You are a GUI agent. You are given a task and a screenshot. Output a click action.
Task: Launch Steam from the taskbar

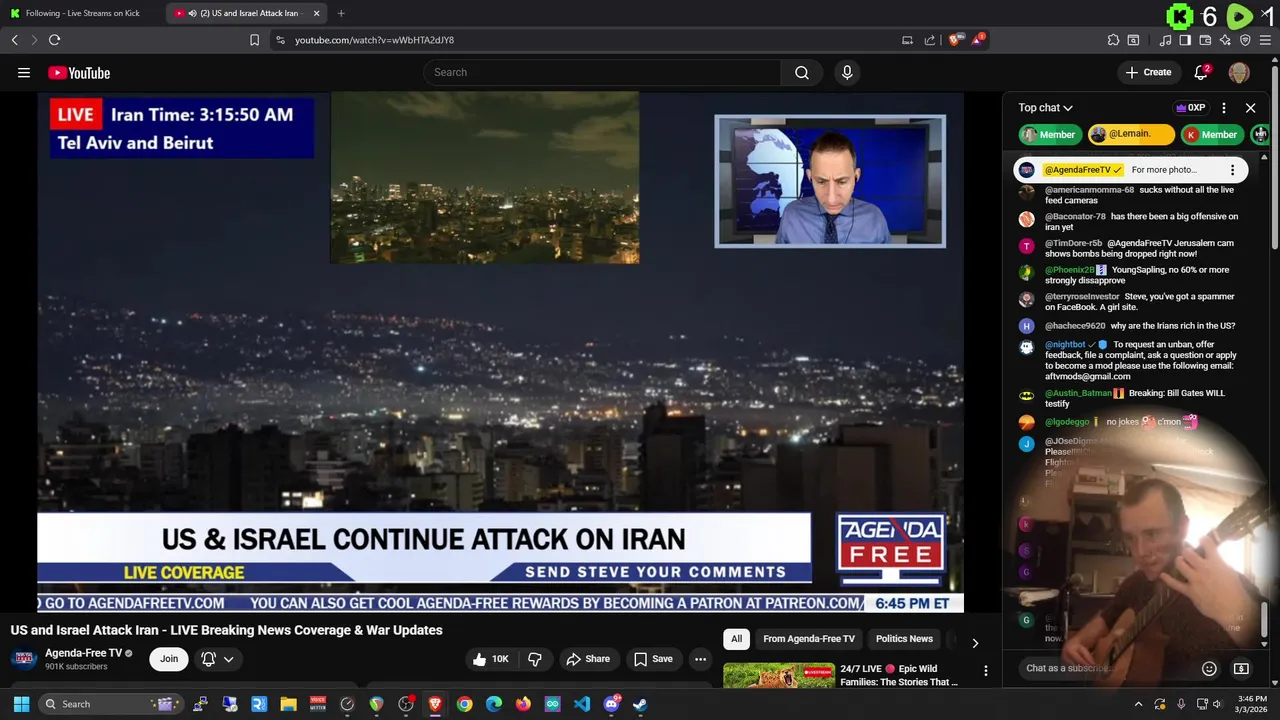[640, 704]
